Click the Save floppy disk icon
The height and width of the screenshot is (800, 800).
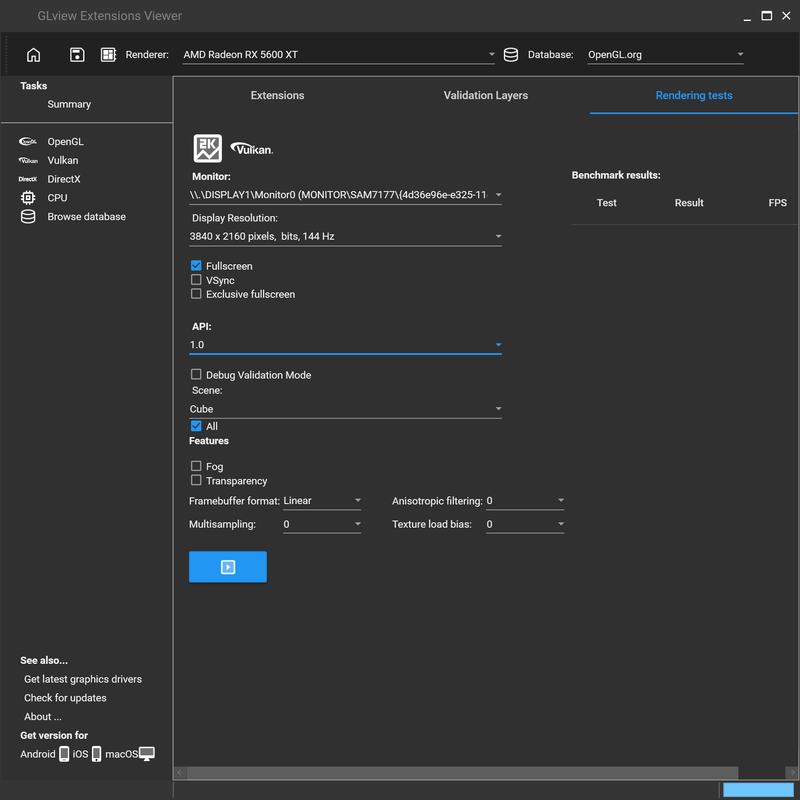77,55
